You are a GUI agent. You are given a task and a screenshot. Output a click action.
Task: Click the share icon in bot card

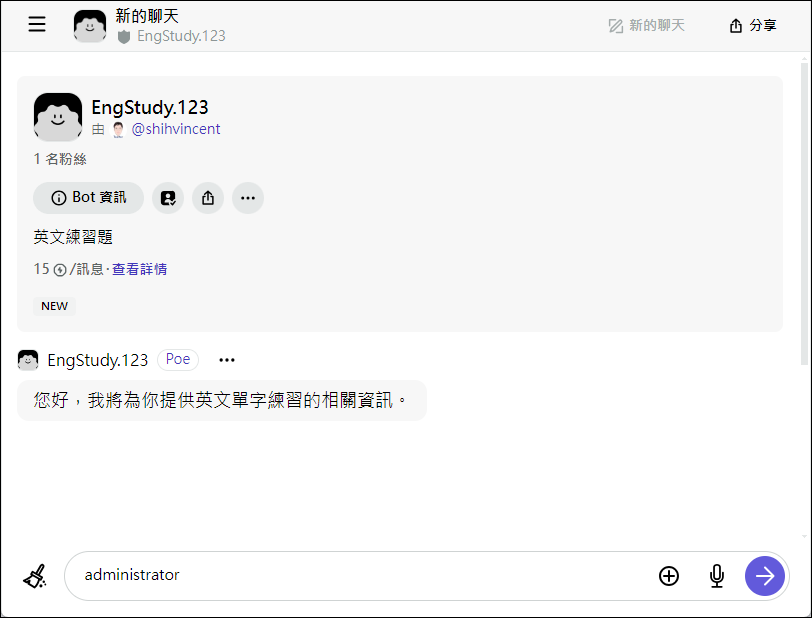[208, 197]
